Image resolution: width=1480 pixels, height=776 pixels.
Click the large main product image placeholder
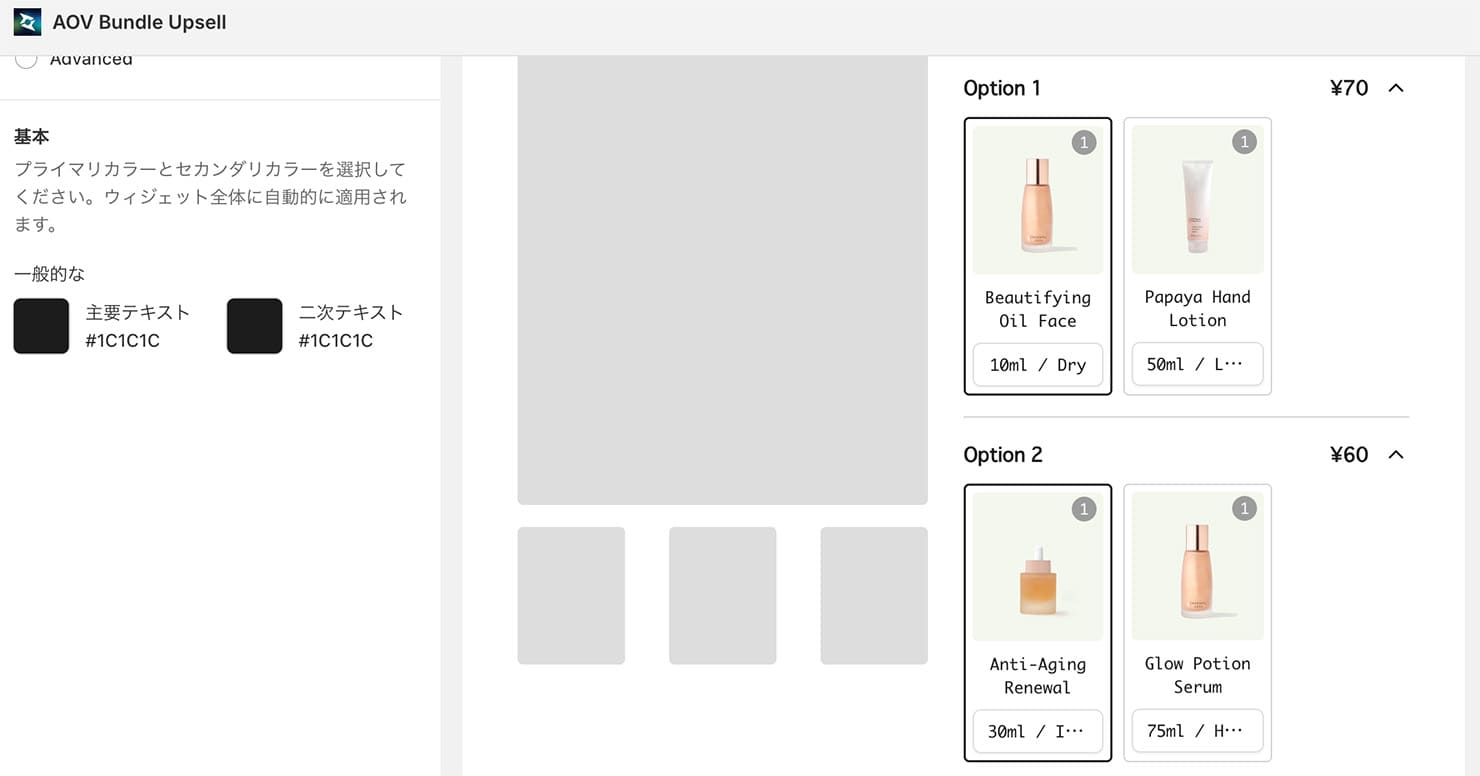722,280
